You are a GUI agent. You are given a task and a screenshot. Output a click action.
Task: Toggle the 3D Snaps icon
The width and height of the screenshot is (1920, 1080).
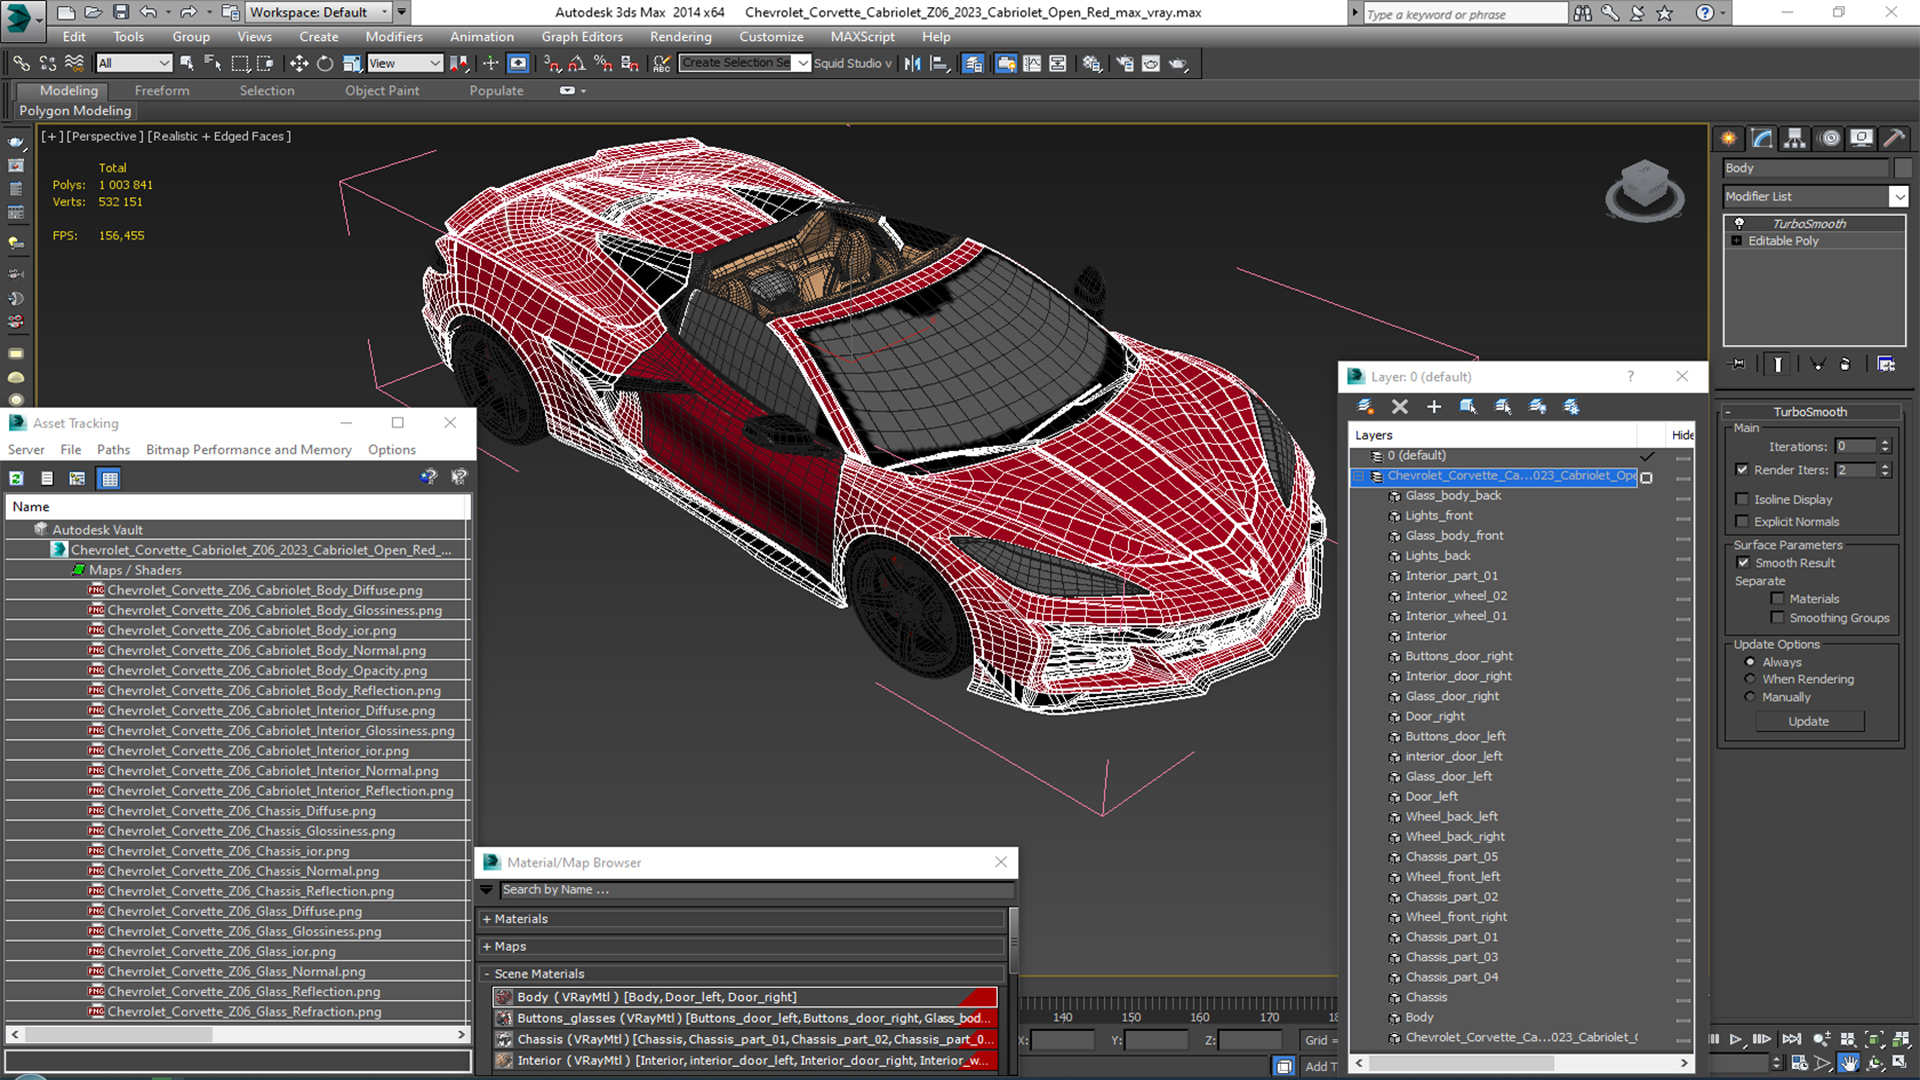coord(551,63)
